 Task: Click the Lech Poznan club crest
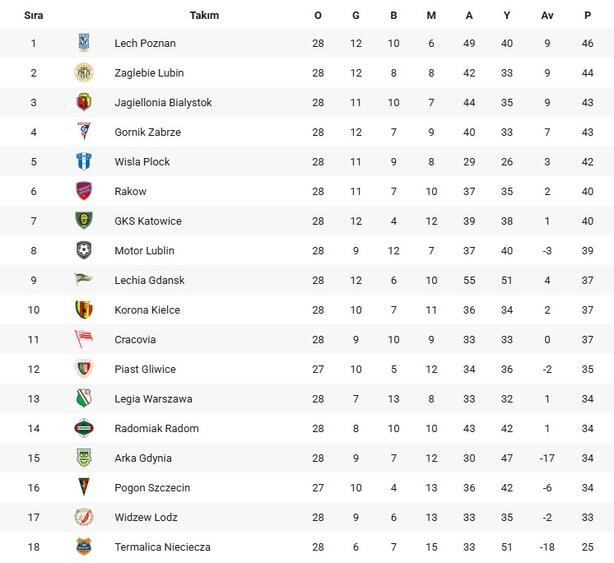(x=84, y=43)
